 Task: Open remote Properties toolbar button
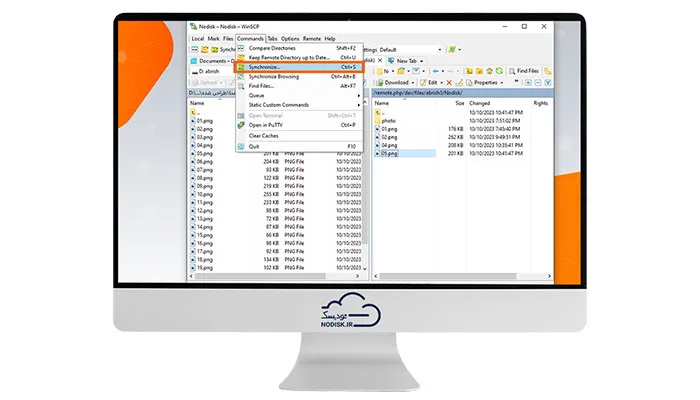(x=484, y=83)
